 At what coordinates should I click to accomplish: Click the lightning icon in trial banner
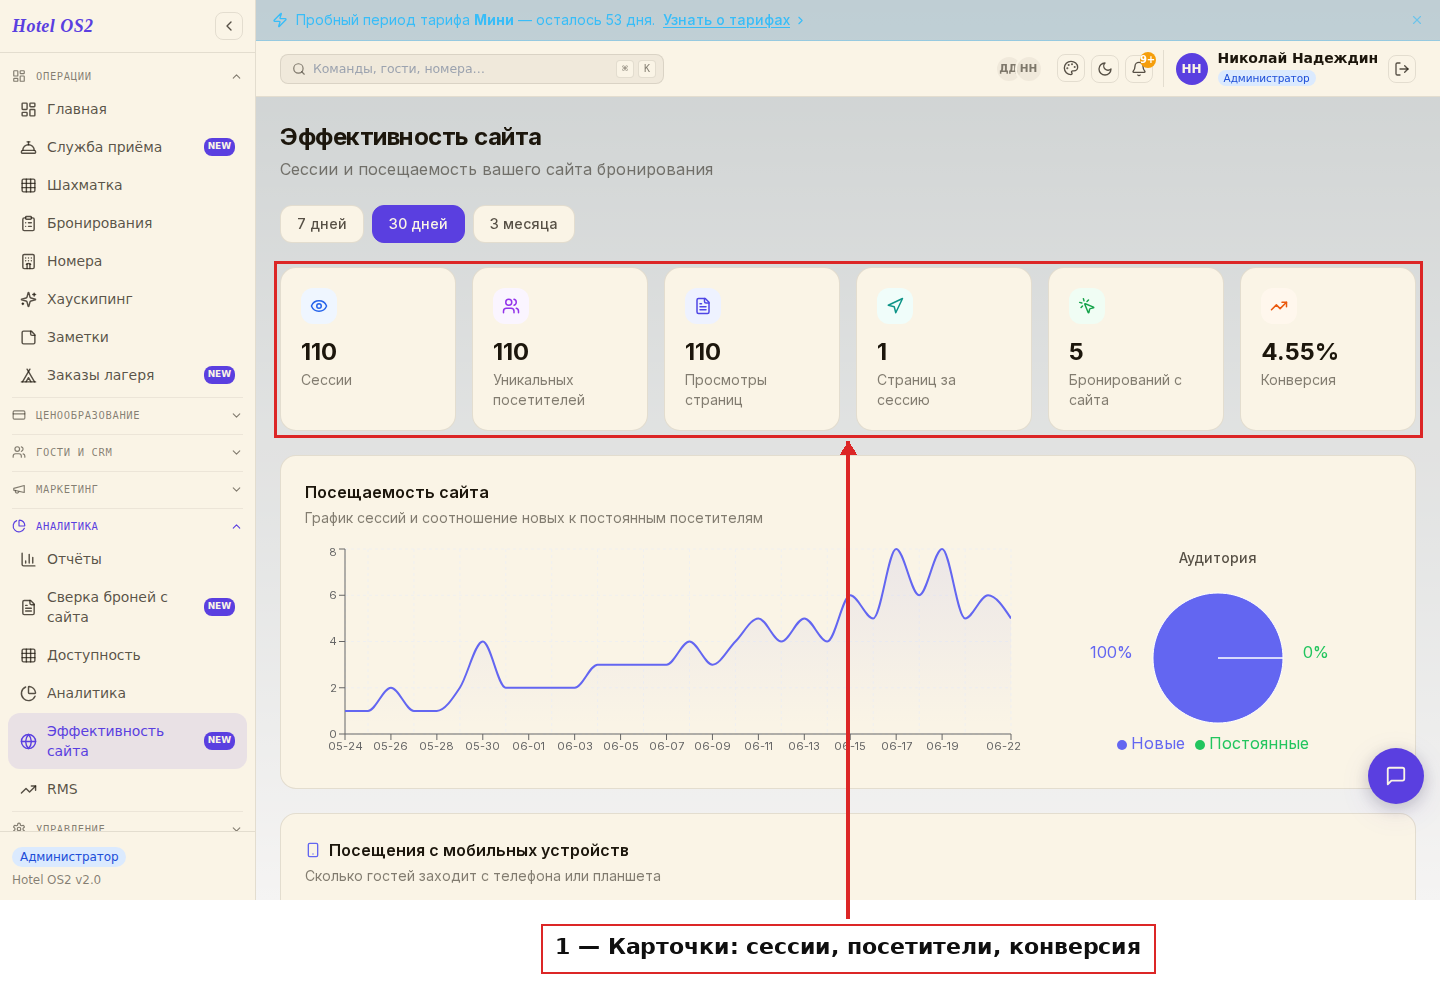(x=280, y=20)
